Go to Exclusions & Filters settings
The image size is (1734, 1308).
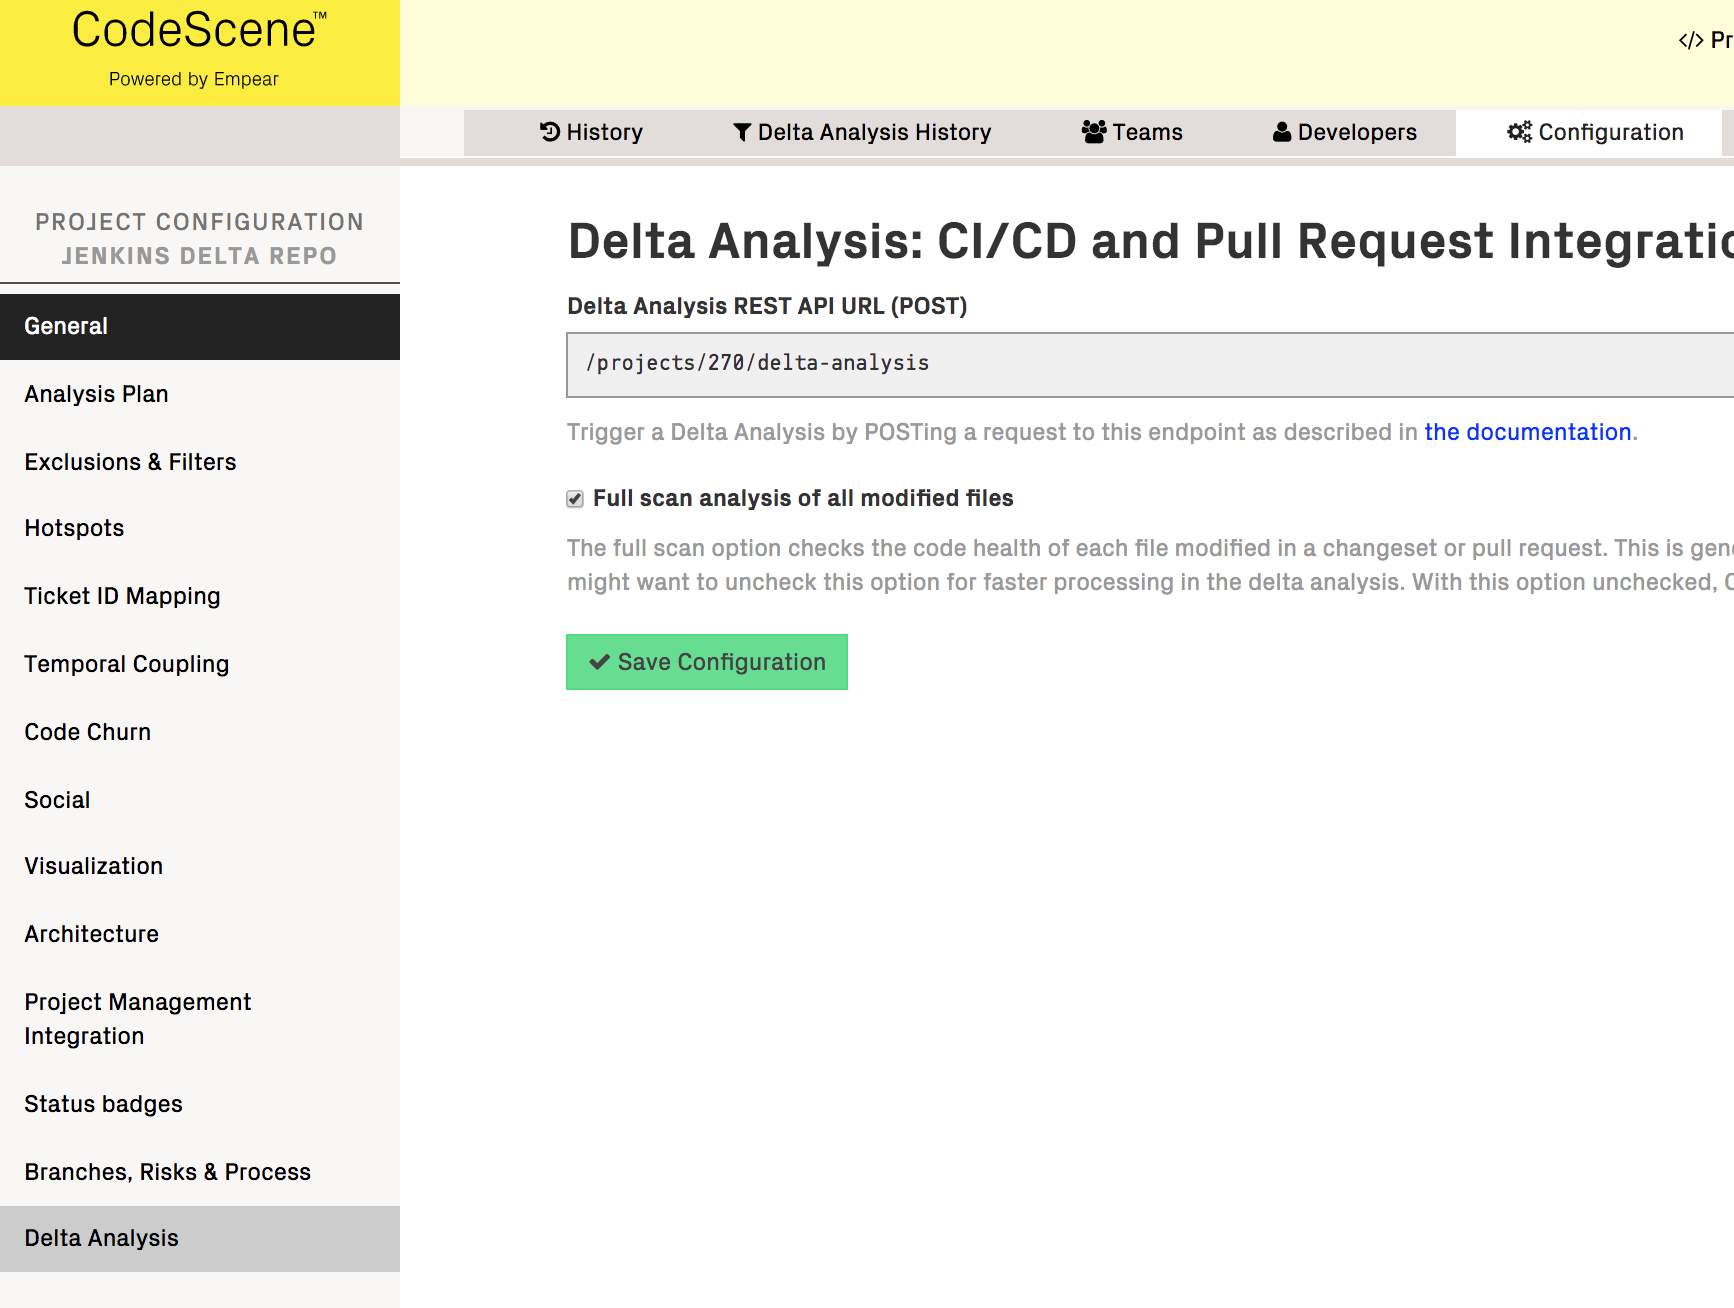(x=200, y=462)
